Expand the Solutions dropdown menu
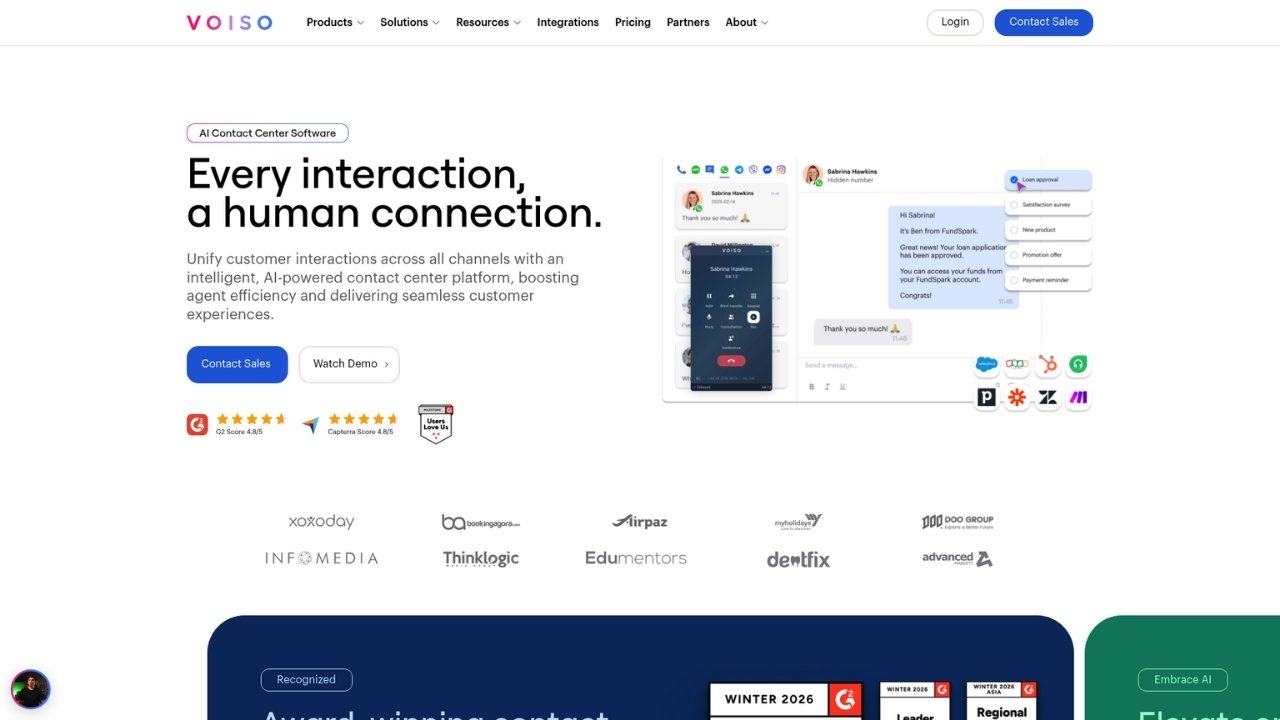 [x=410, y=22]
